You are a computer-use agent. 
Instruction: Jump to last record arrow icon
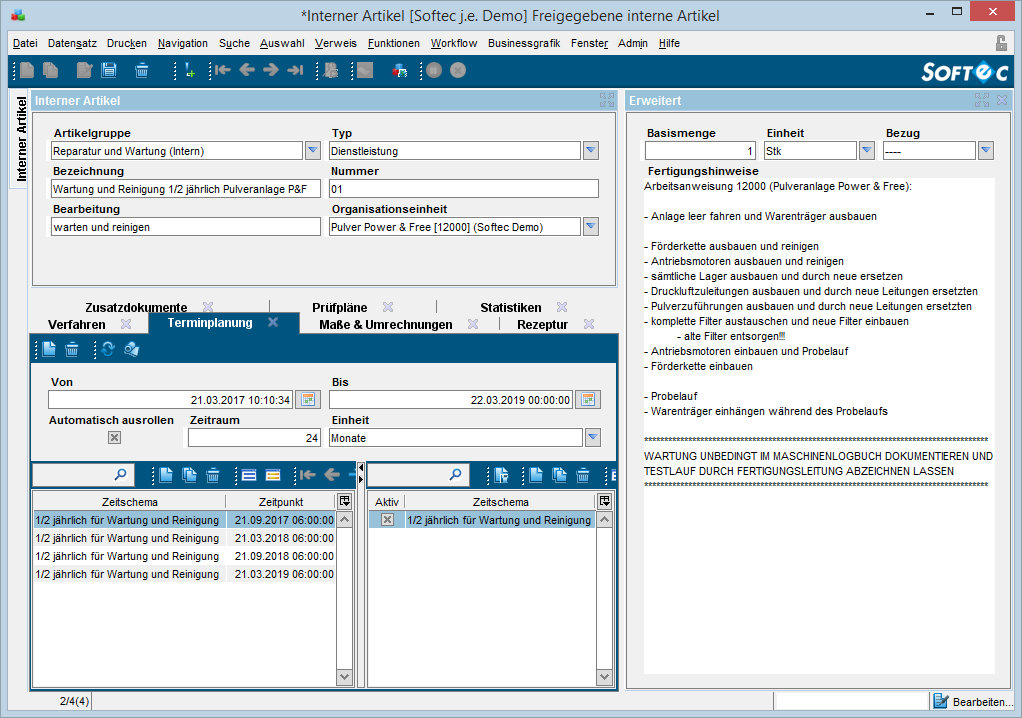[295, 70]
